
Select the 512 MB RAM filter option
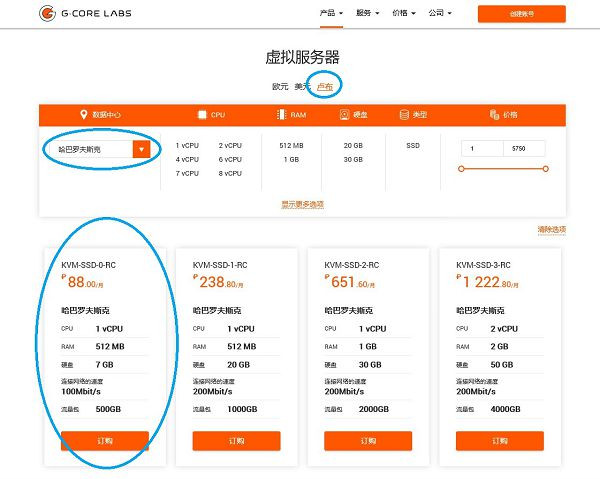pos(292,145)
